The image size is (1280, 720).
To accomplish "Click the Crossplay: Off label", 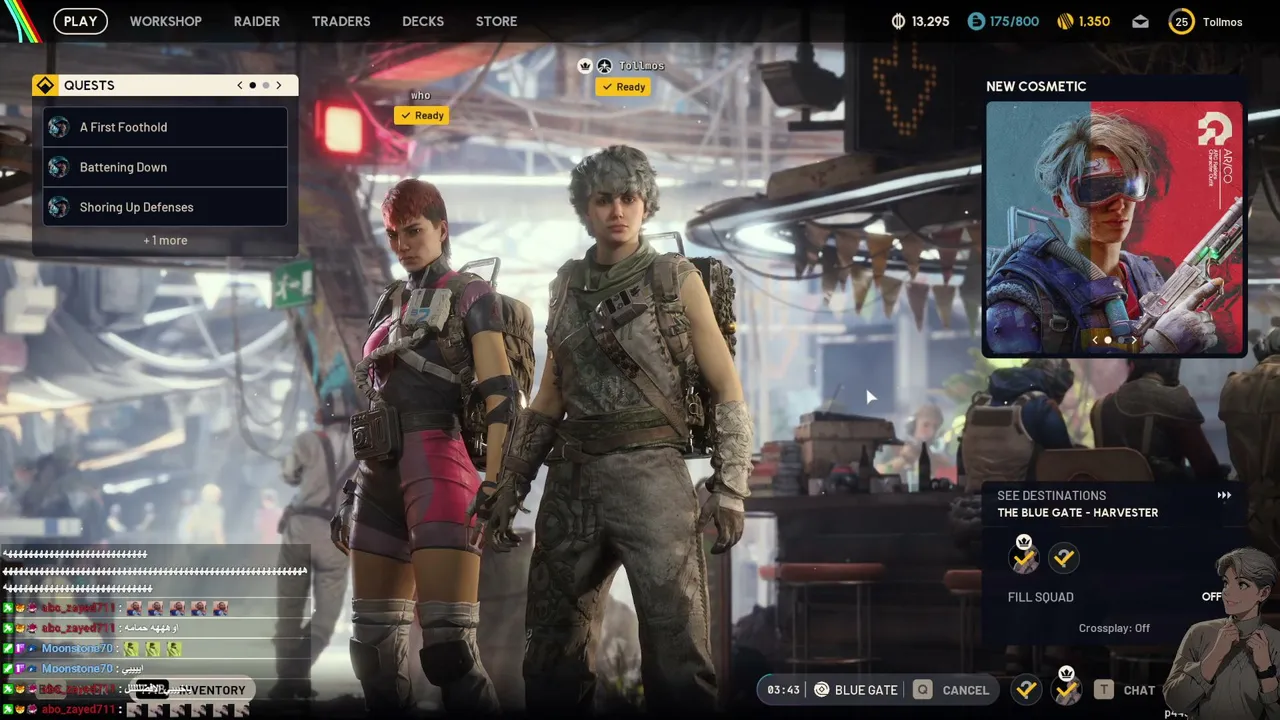I will [x=1114, y=628].
